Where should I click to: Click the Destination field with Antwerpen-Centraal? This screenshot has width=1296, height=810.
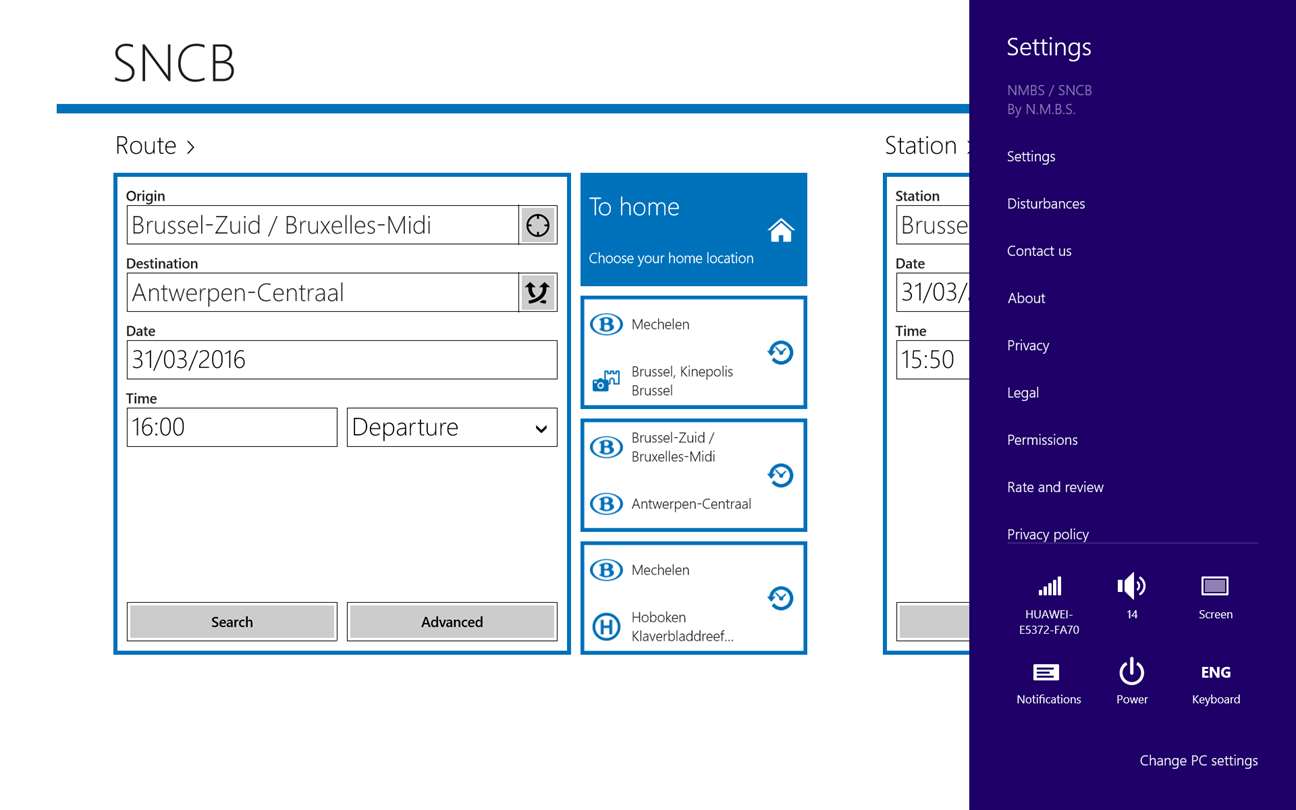(323, 292)
